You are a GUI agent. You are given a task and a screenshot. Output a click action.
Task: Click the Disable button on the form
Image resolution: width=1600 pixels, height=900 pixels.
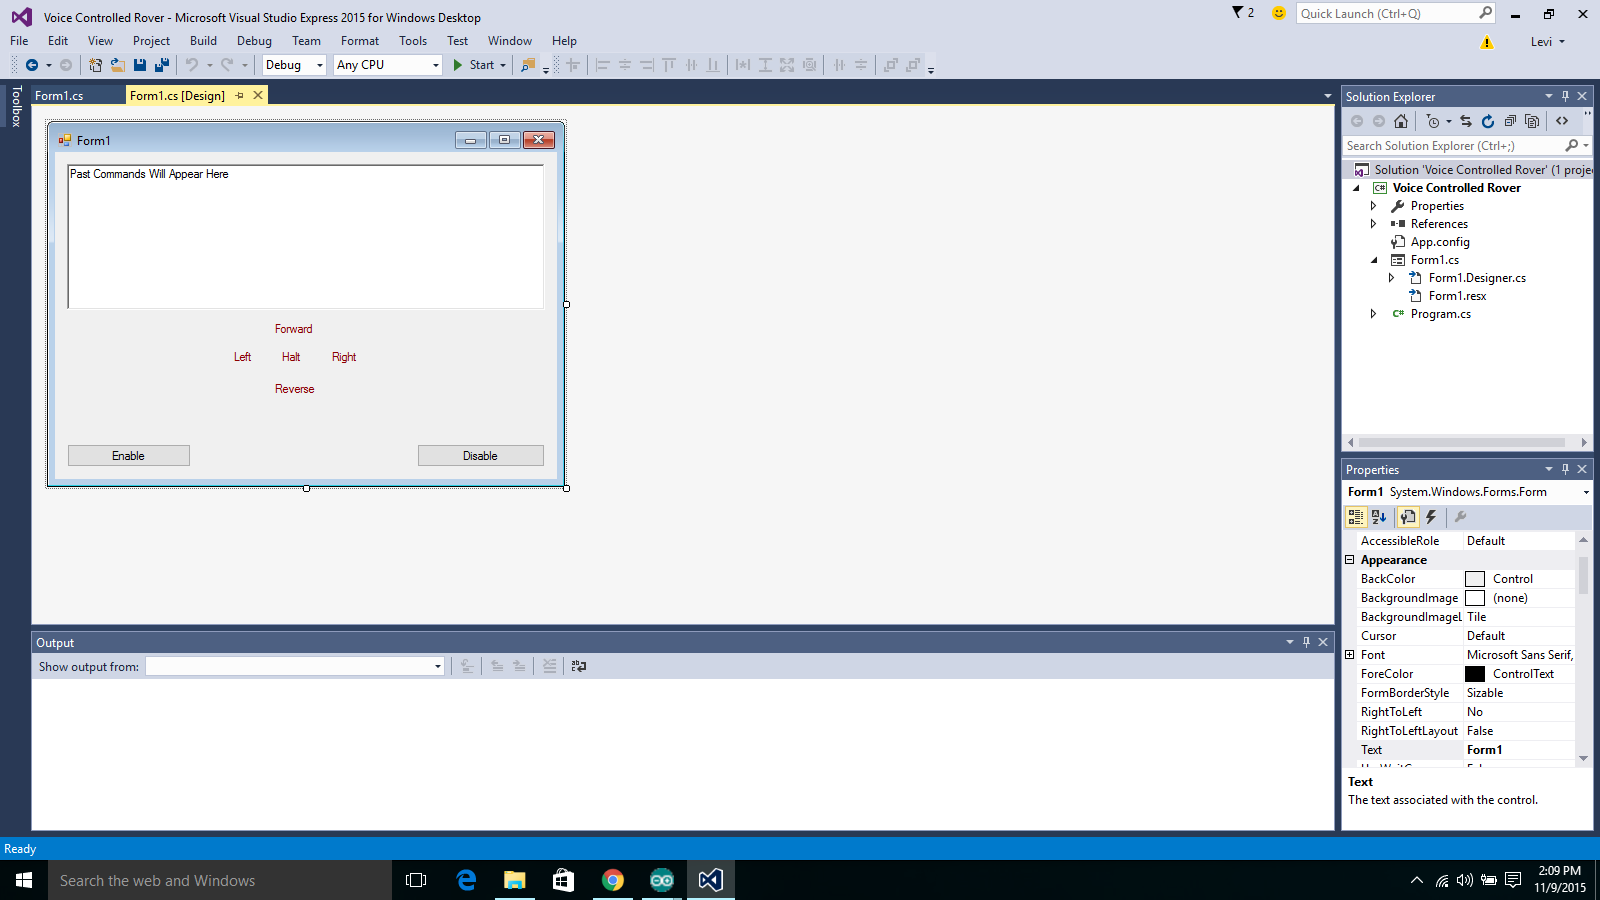pyautogui.click(x=480, y=455)
